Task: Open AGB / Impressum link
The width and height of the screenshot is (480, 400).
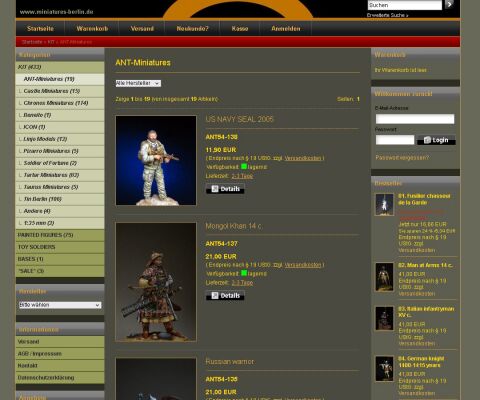Action: tap(60, 354)
